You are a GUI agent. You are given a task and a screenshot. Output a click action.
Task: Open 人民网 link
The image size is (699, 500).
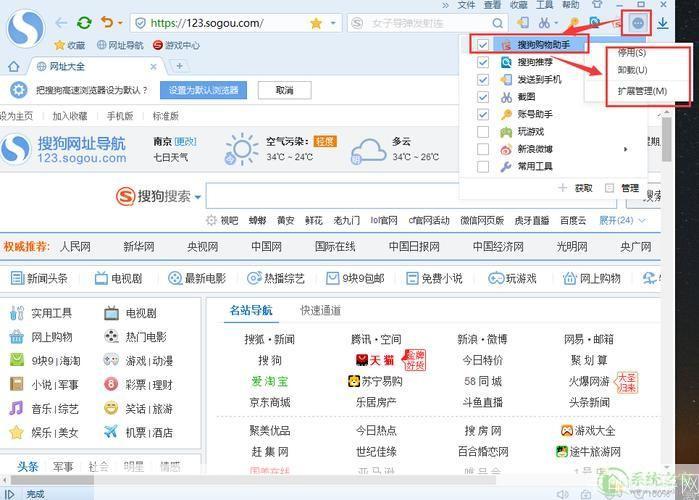75,246
